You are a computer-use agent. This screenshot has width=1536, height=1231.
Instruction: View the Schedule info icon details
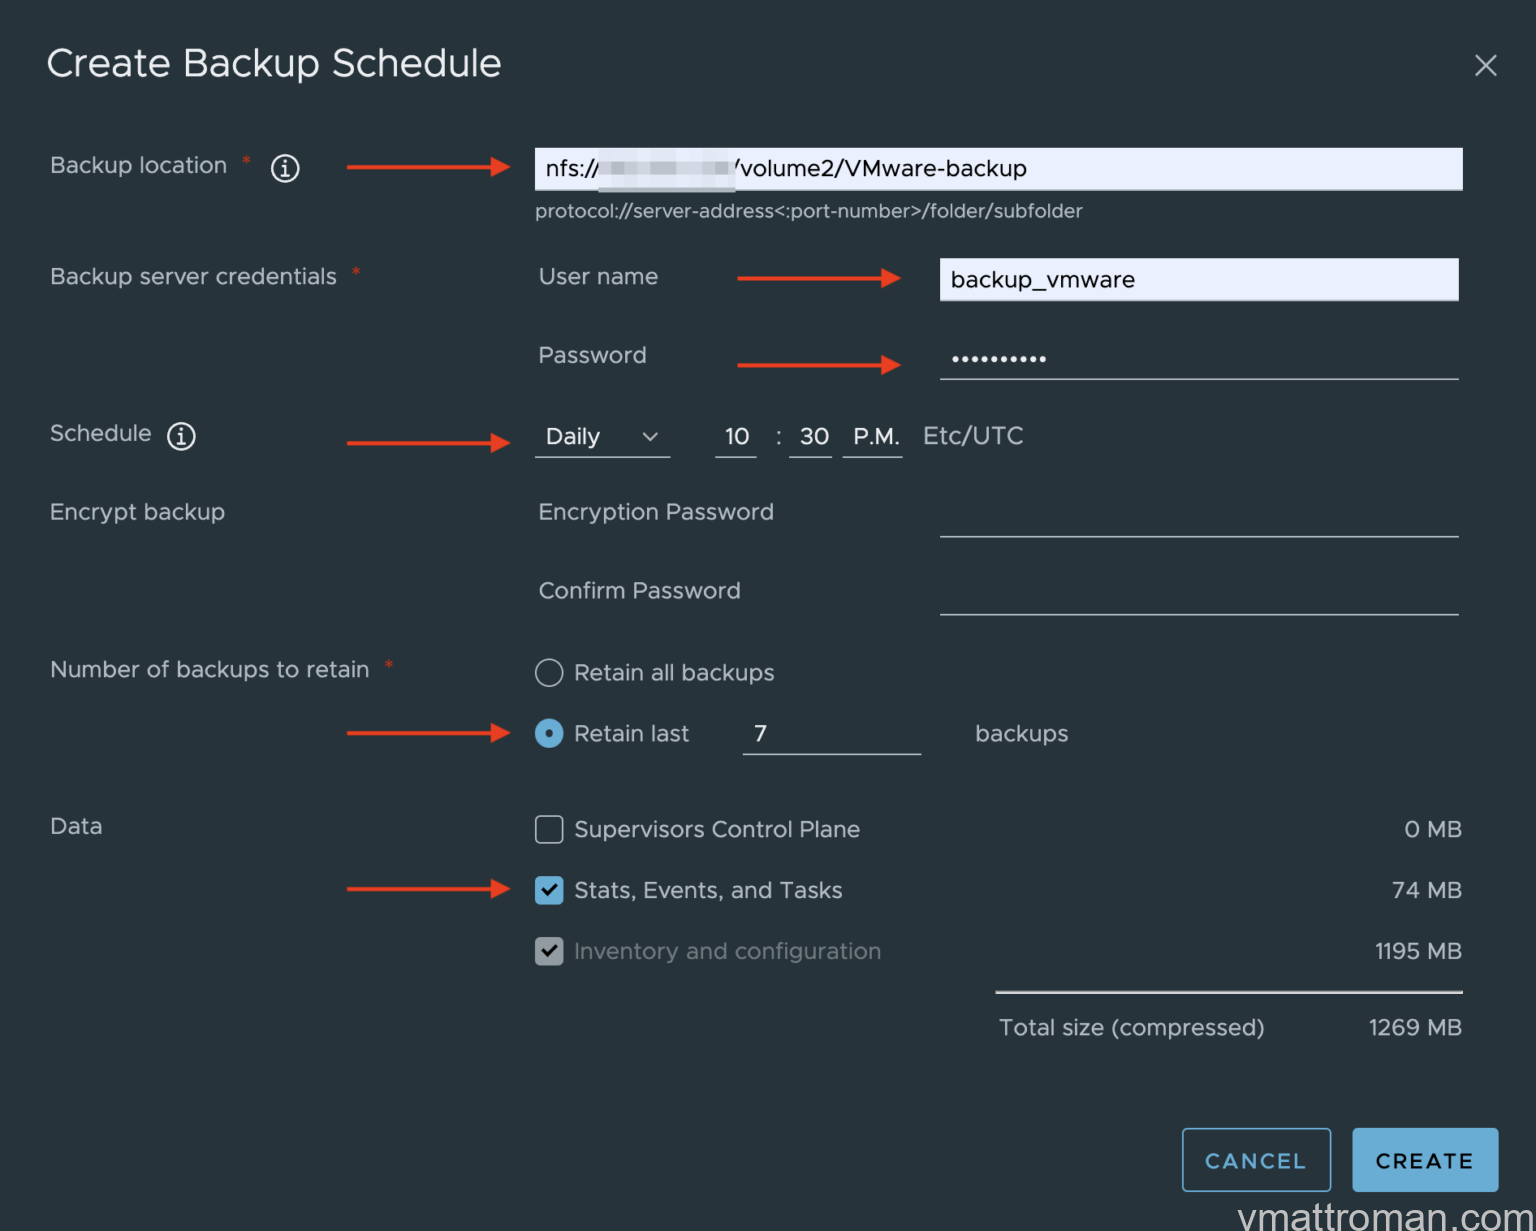181,436
